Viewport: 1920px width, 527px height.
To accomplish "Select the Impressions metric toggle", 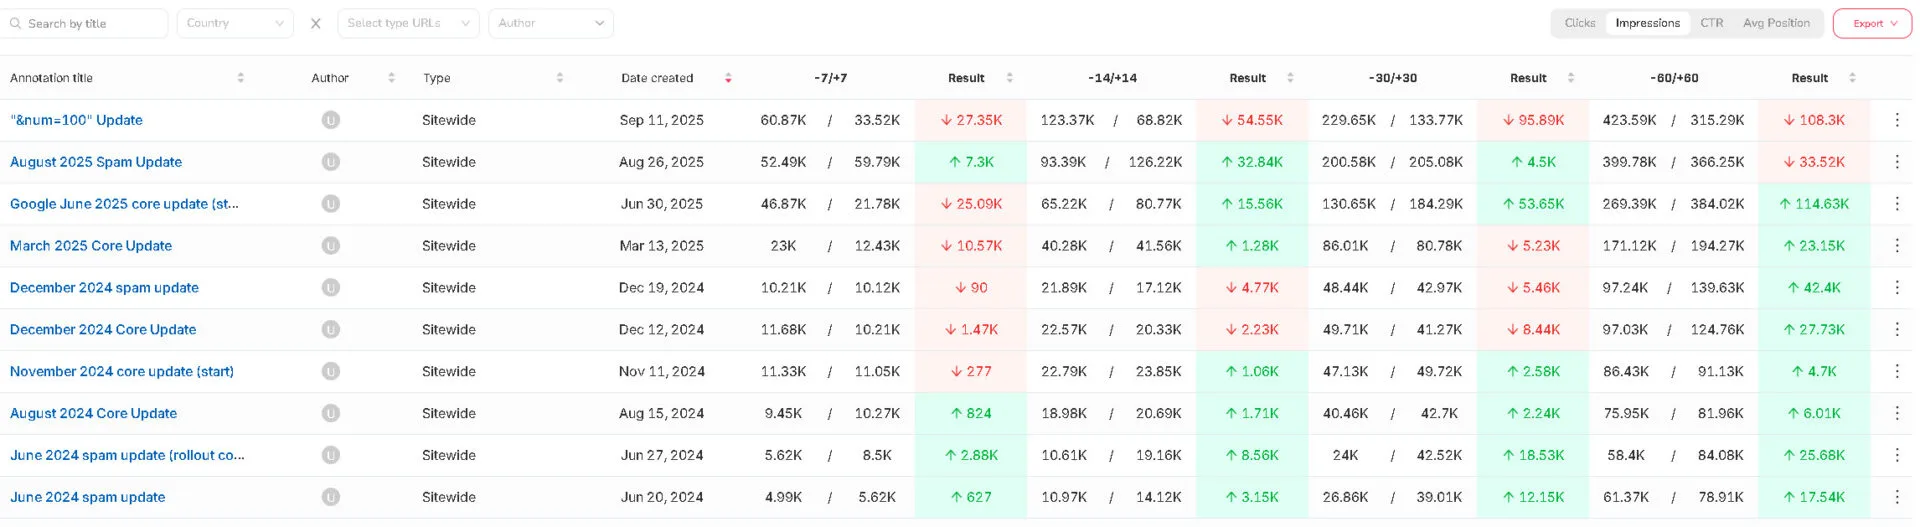I will tap(1647, 23).
